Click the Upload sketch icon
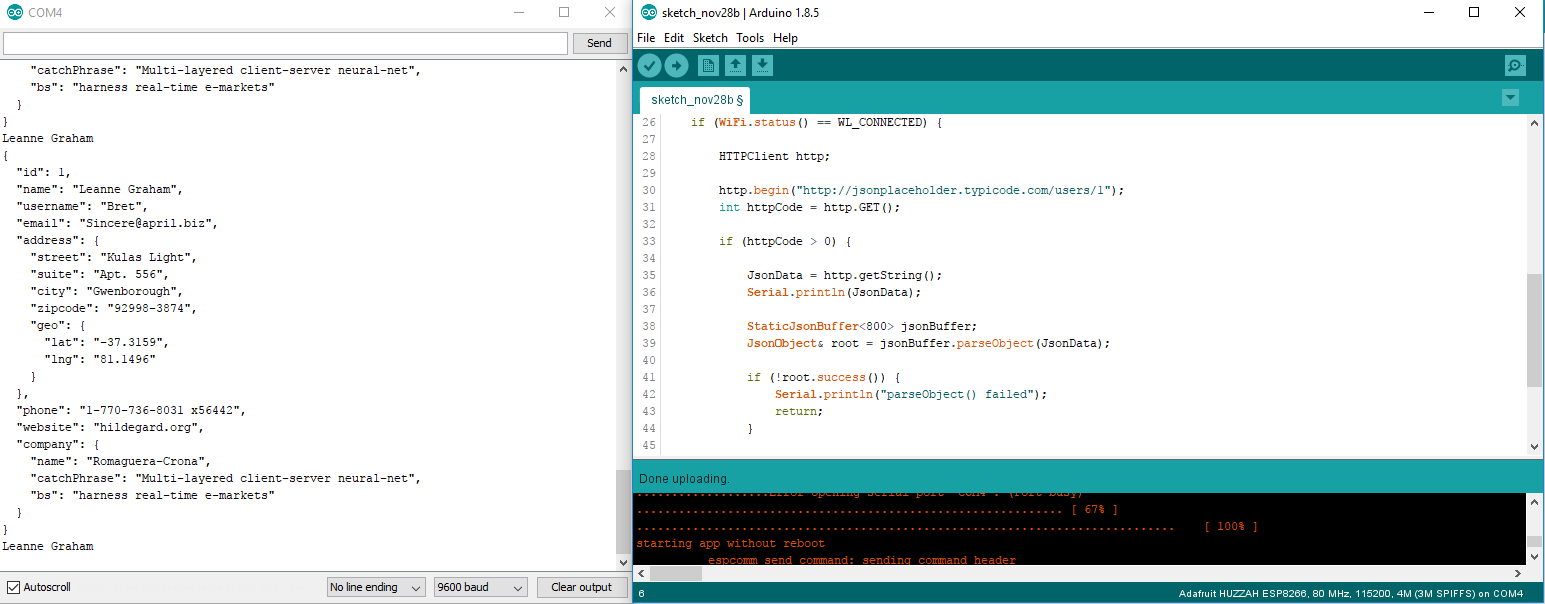Image resolution: width=1545 pixels, height=604 pixels. [x=676, y=64]
